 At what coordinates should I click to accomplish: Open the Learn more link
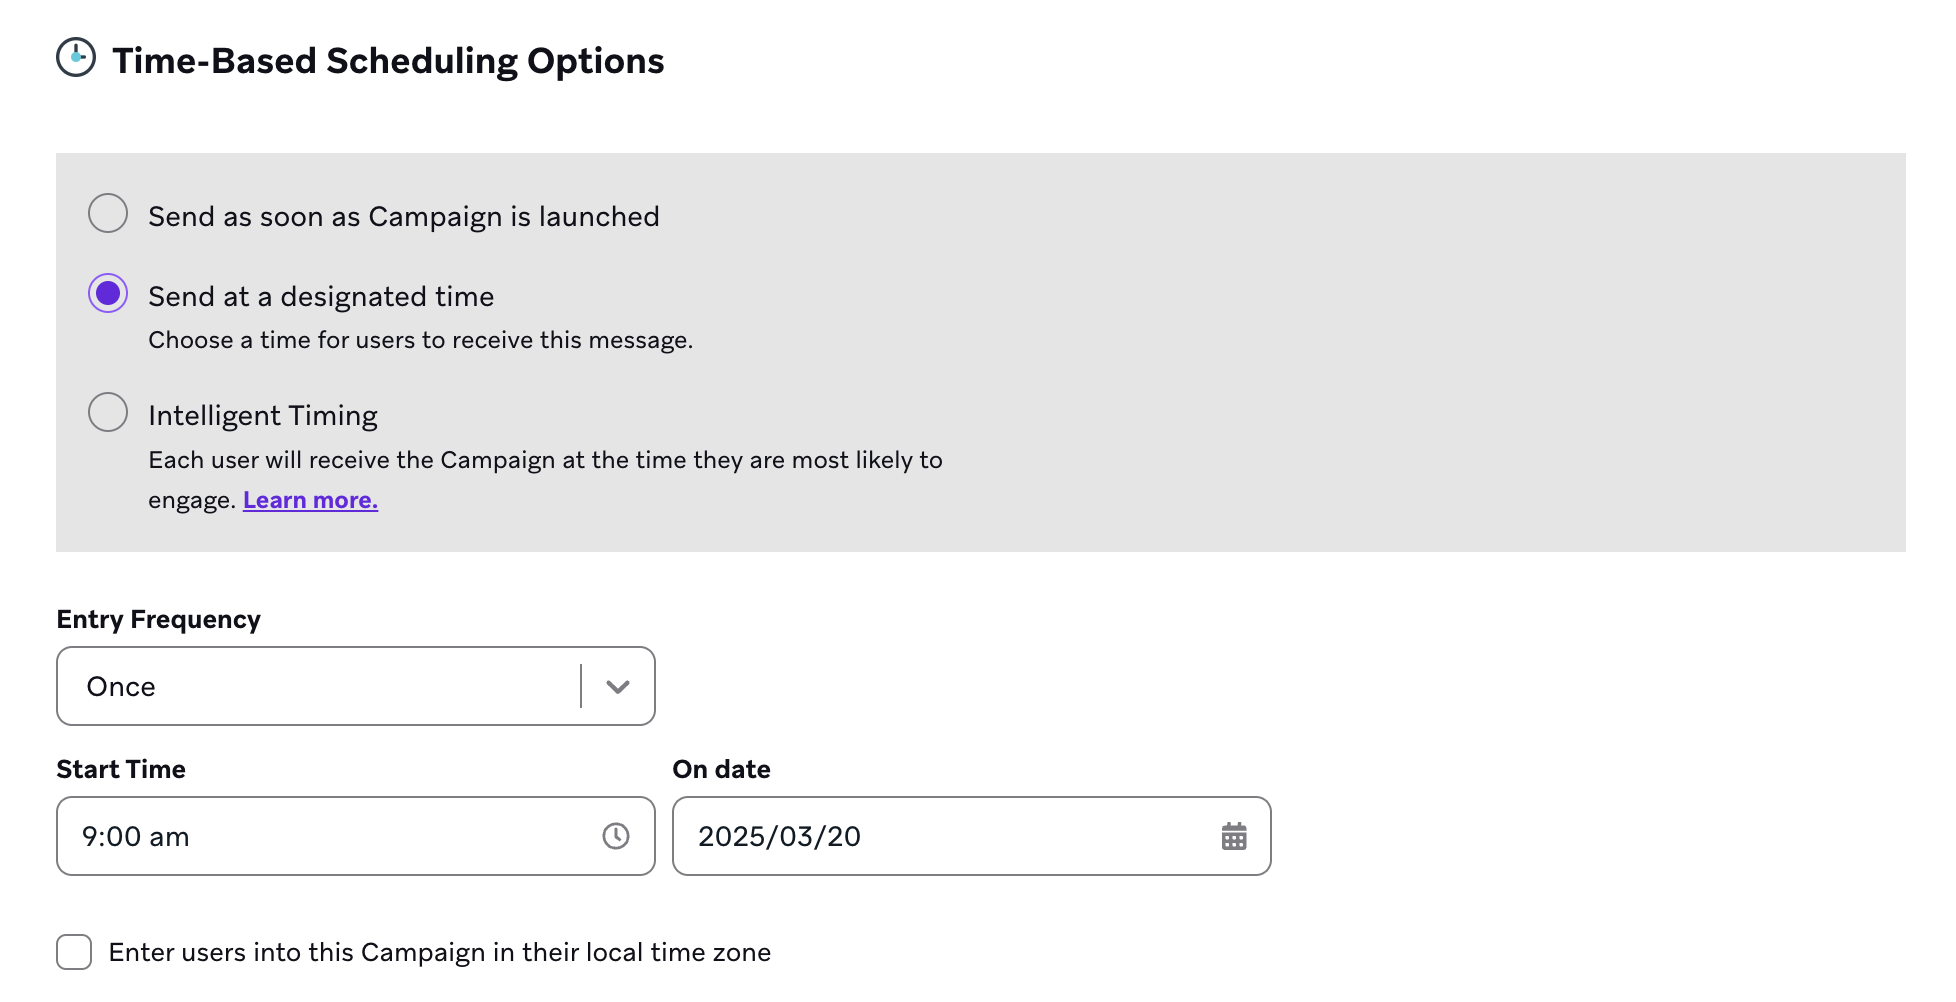[310, 500]
